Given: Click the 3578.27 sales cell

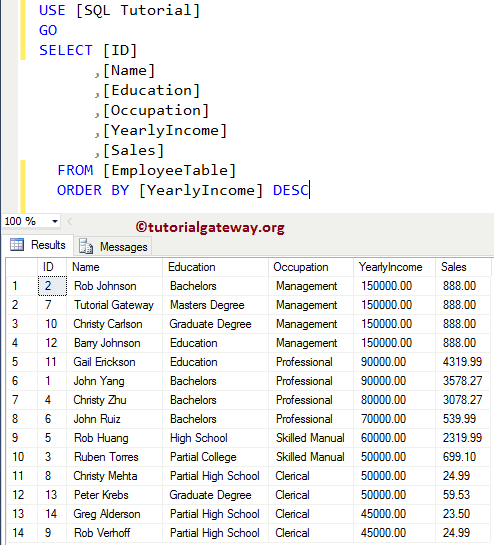Looking at the screenshot, I should tap(463, 381).
